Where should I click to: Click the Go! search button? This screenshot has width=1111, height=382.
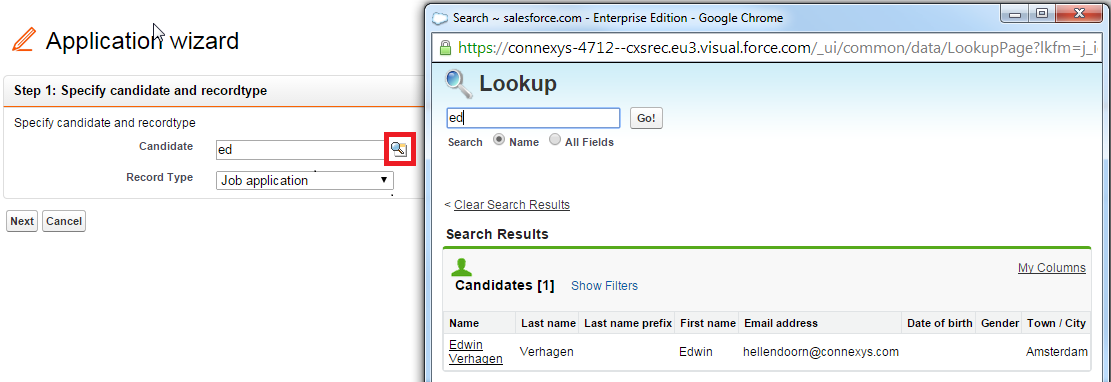coord(646,118)
